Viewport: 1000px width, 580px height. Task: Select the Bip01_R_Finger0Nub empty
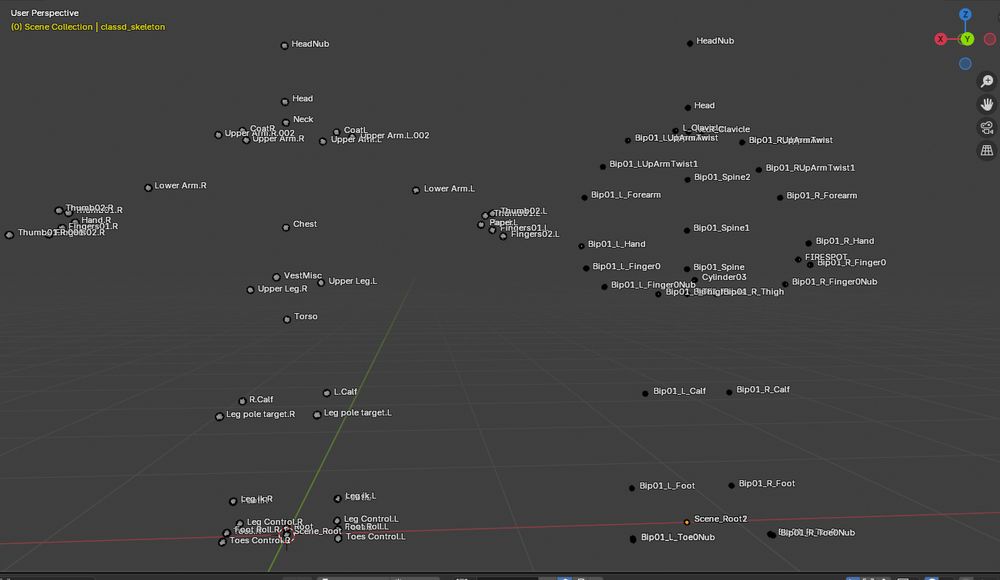click(x=785, y=284)
